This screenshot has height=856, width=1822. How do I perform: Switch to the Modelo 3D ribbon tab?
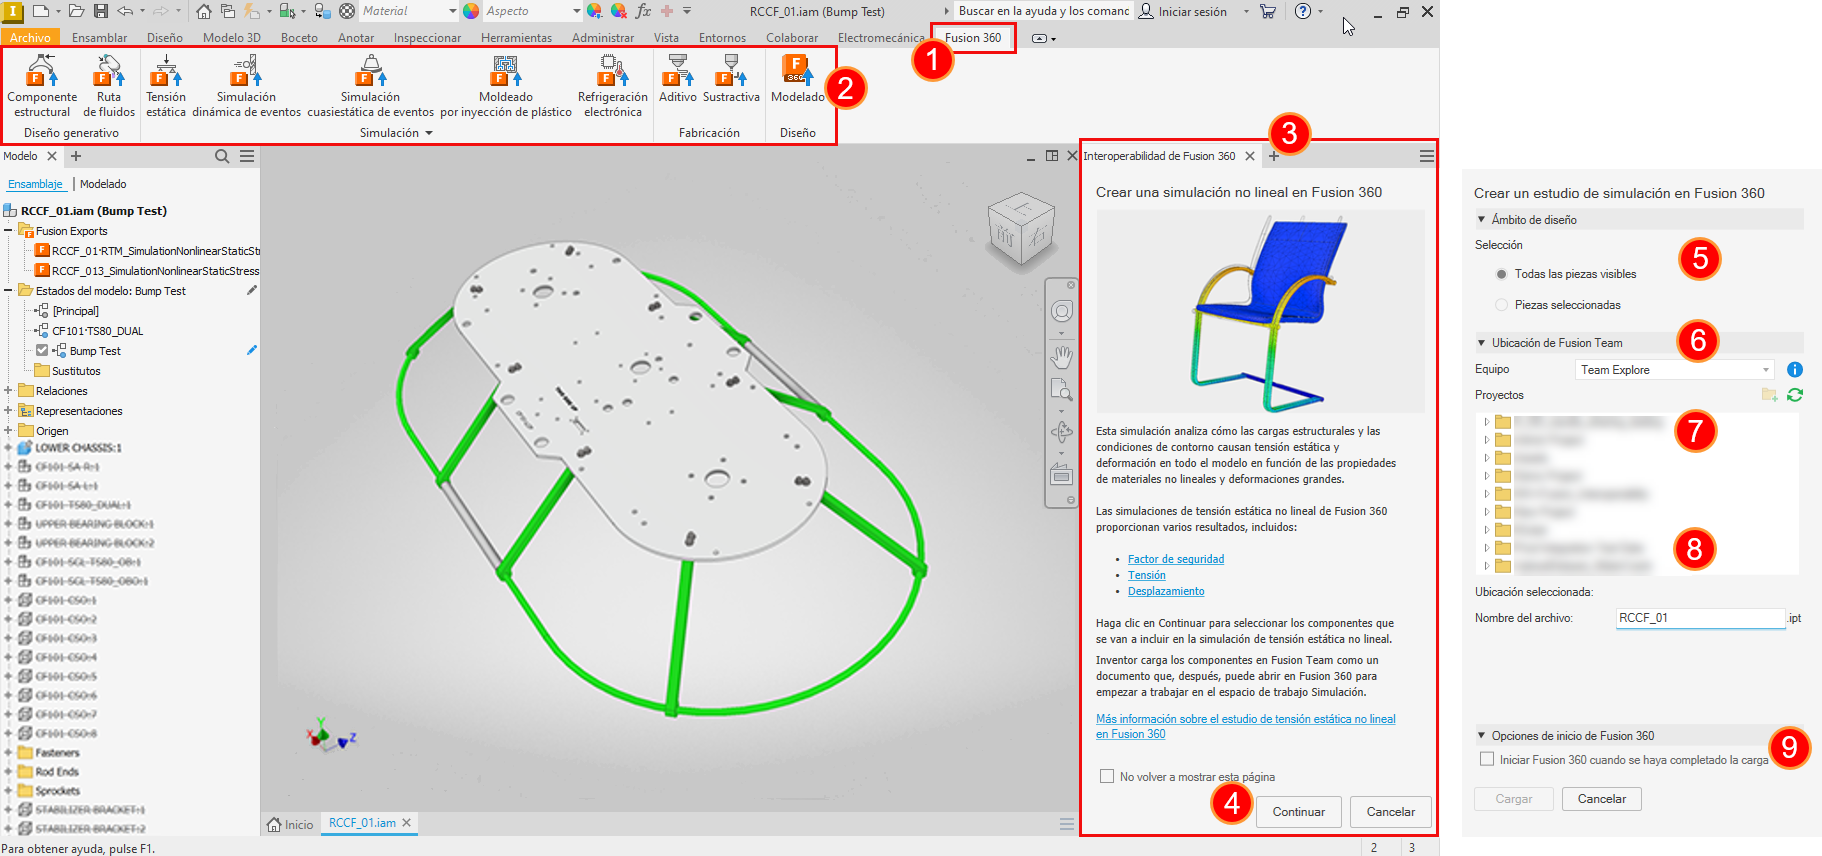tap(232, 38)
